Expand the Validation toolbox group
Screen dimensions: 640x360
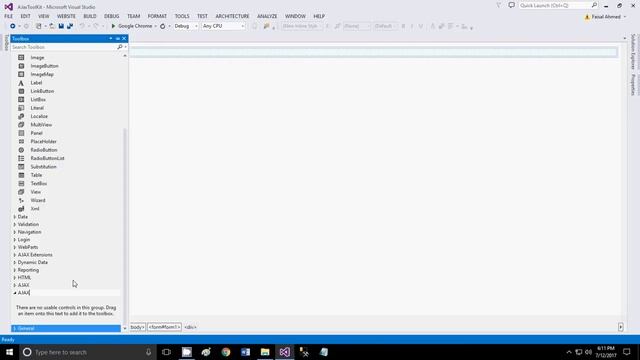[x=15, y=224]
